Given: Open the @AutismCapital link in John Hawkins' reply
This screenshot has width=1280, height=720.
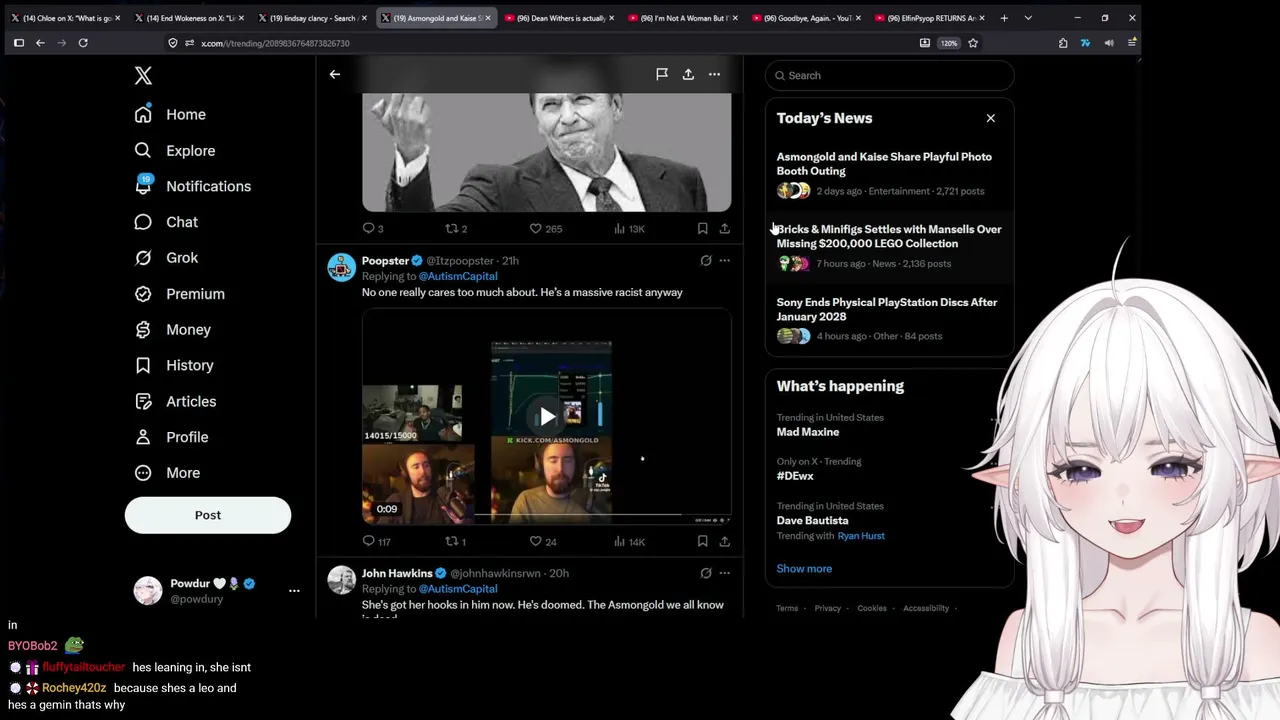Looking at the screenshot, I should click(x=458, y=589).
